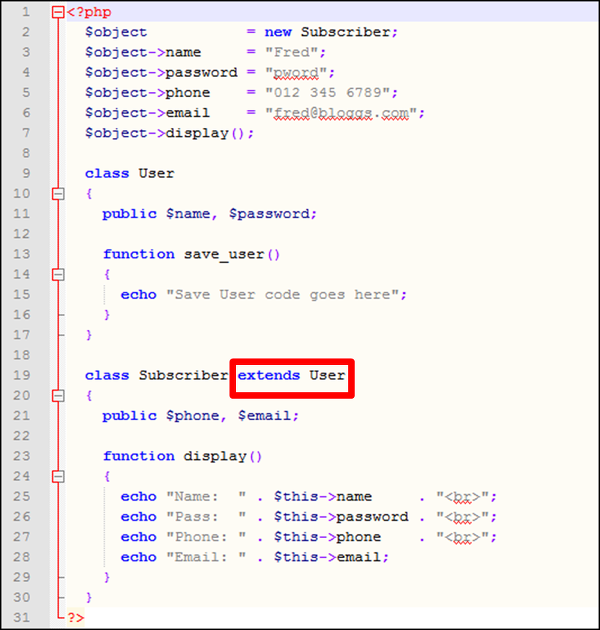Collapse the fold marker beside the <?php tag
Screen dimensions: 600x630
click(58, 12)
